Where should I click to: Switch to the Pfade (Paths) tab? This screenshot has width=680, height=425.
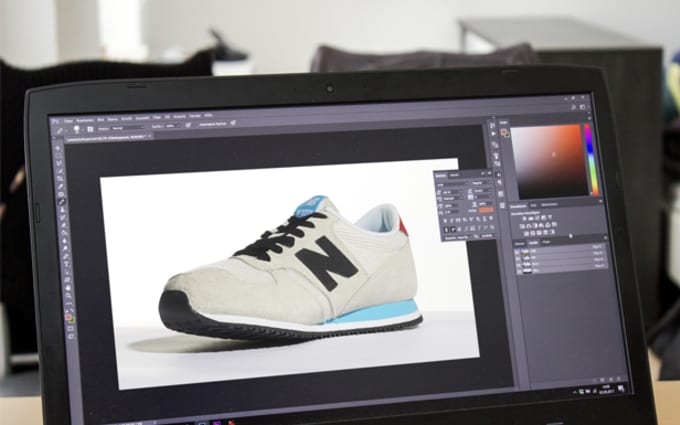coord(546,242)
